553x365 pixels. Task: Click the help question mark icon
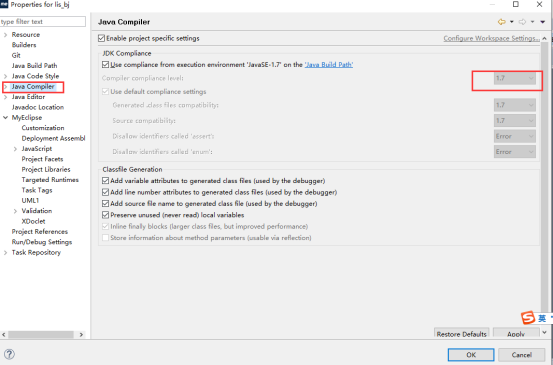[9, 354]
